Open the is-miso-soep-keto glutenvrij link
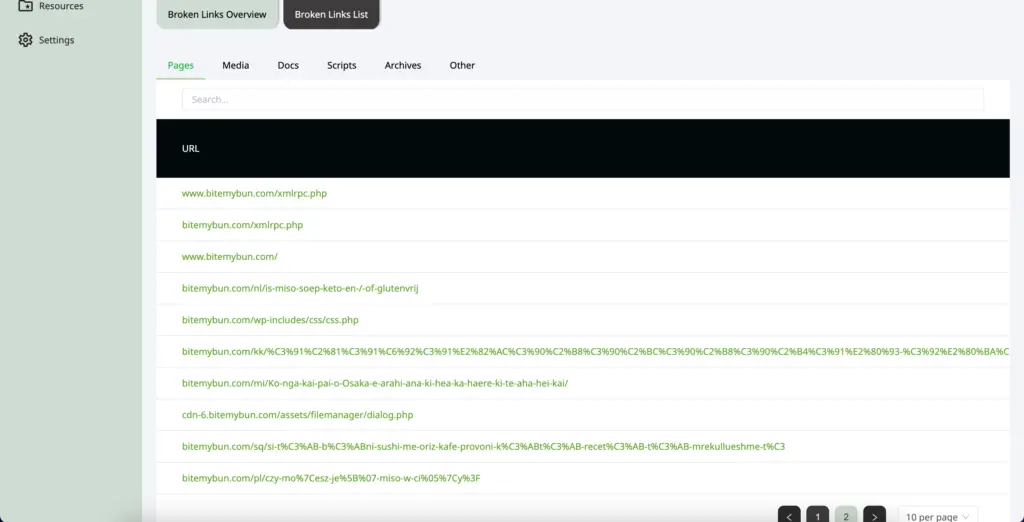 click(x=300, y=288)
